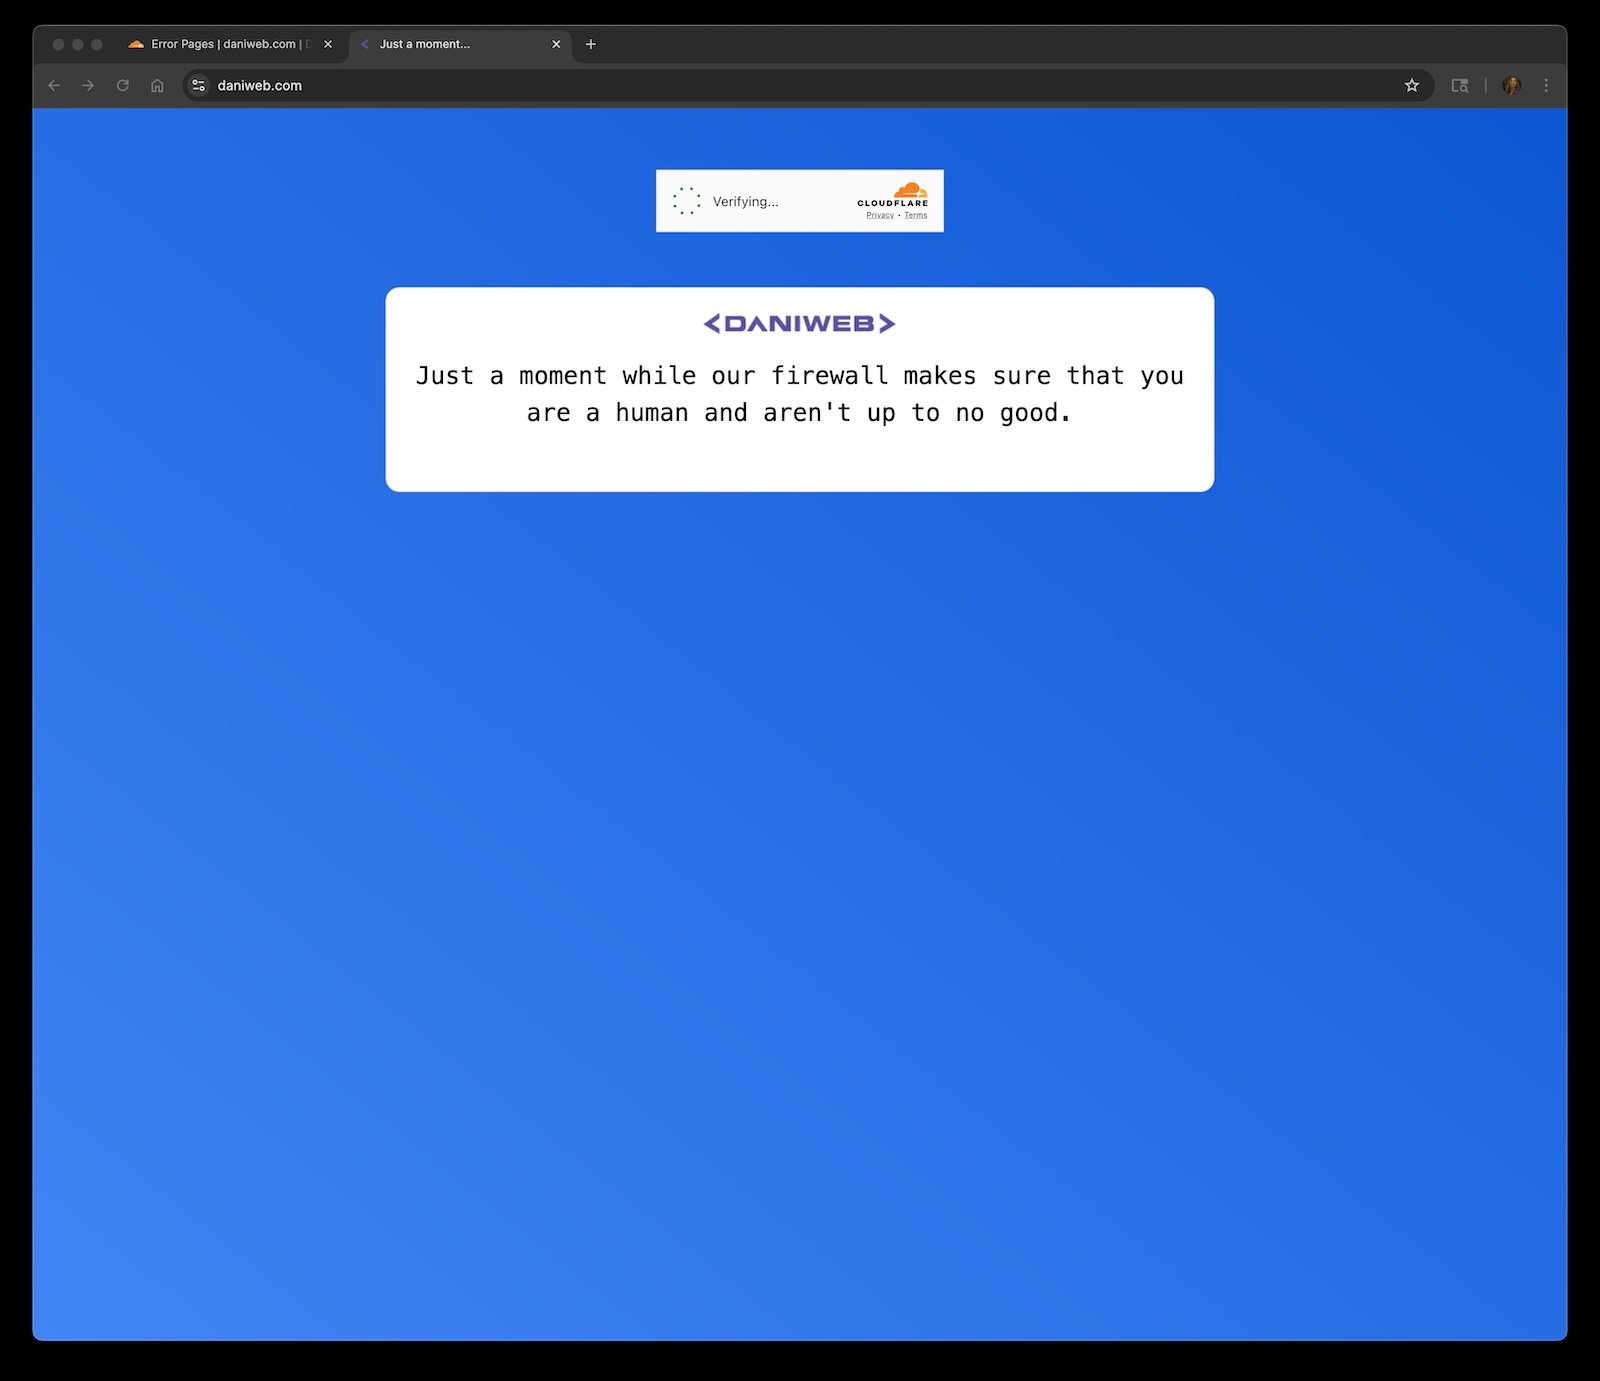The height and width of the screenshot is (1381, 1600).
Task: Click the red window close button
Action: [58, 44]
